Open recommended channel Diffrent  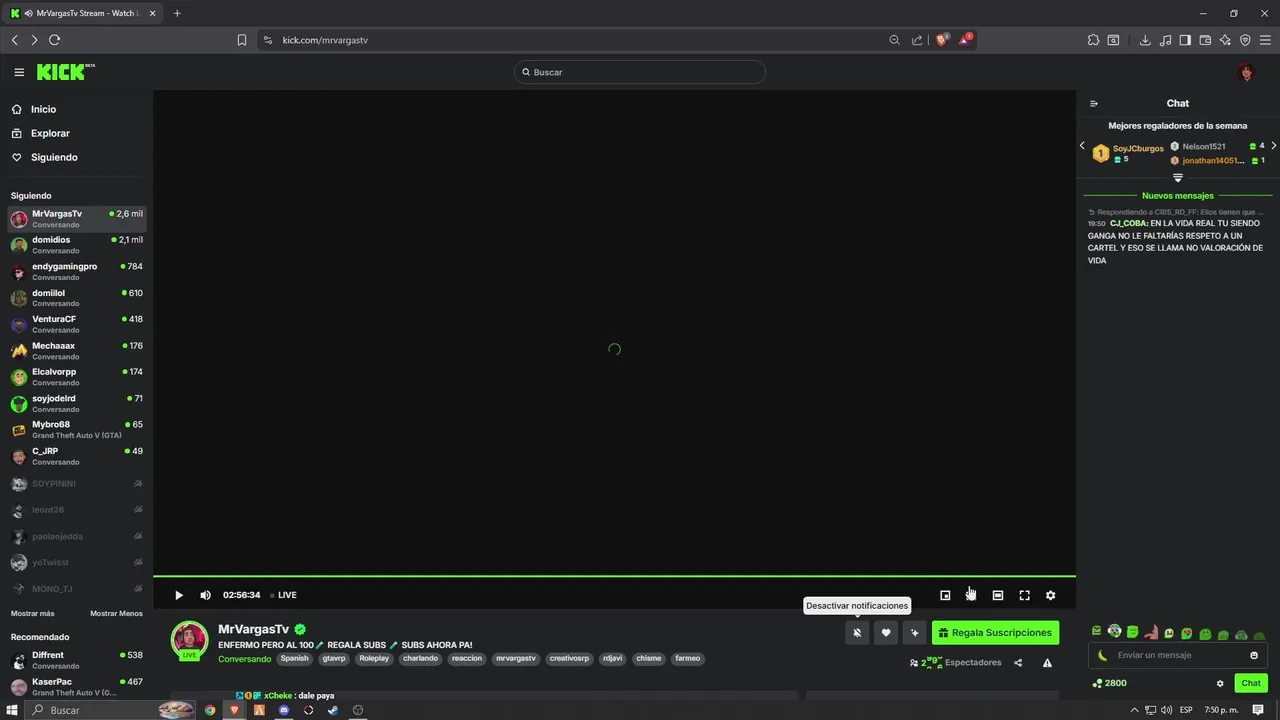(77, 660)
